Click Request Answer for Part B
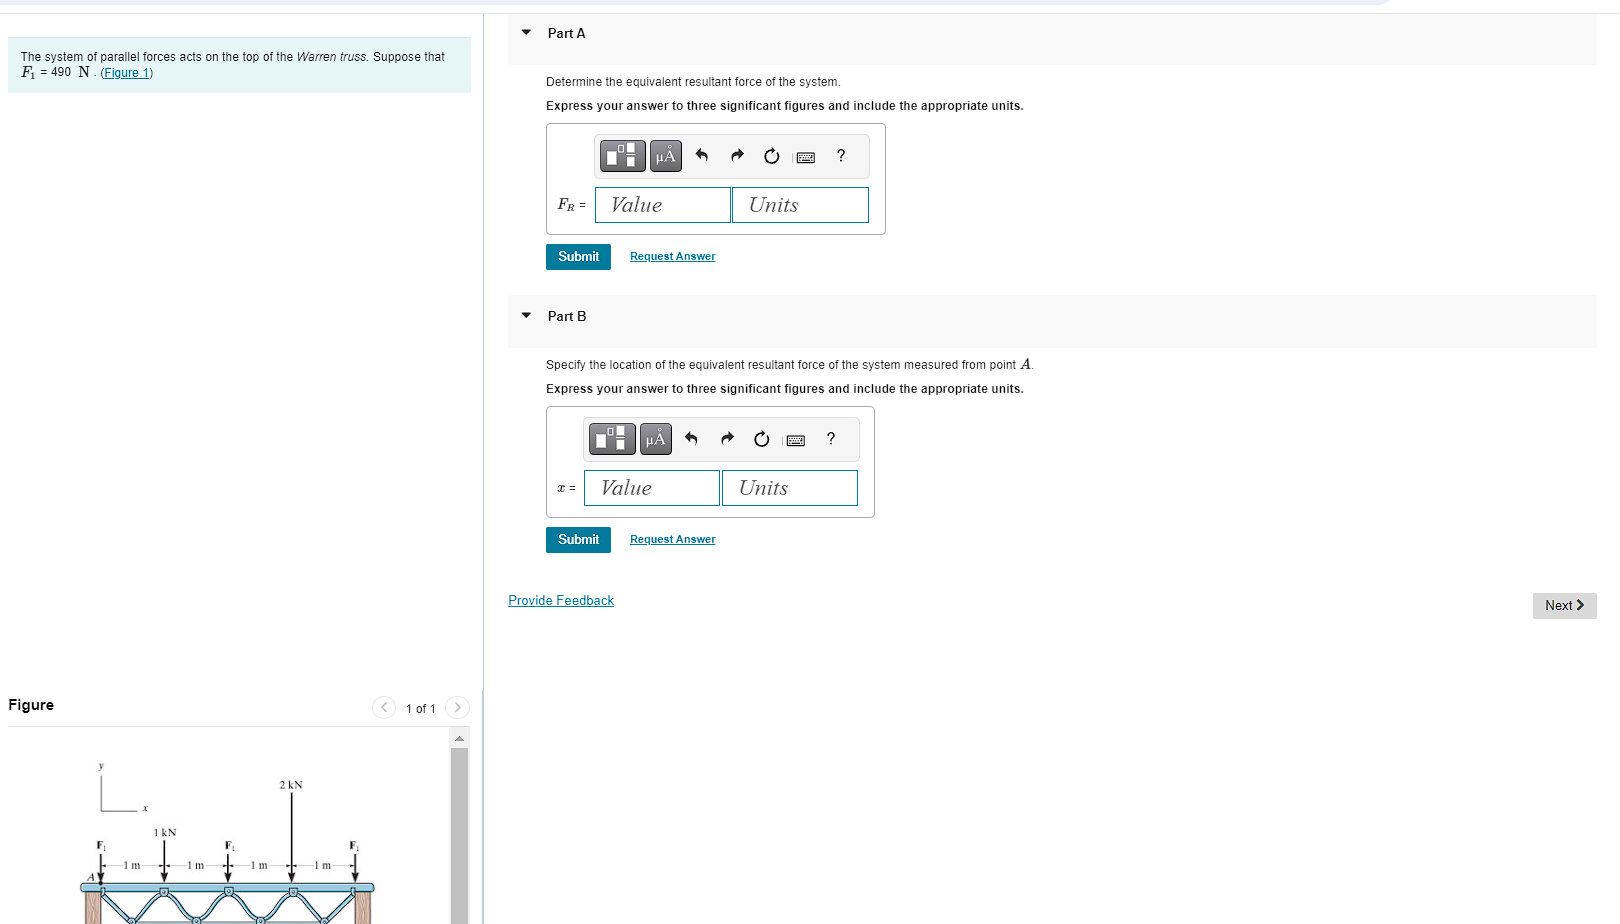 coord(672,539)
